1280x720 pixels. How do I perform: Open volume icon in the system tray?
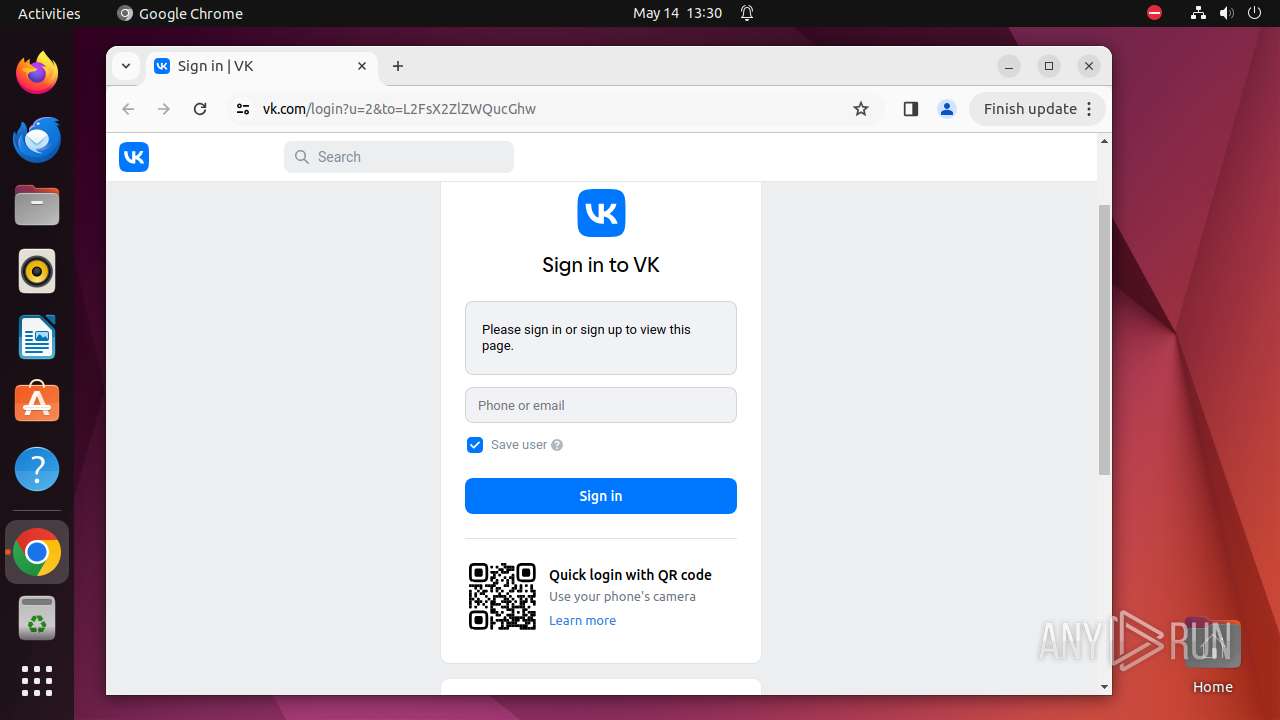tap(1227, 13)
